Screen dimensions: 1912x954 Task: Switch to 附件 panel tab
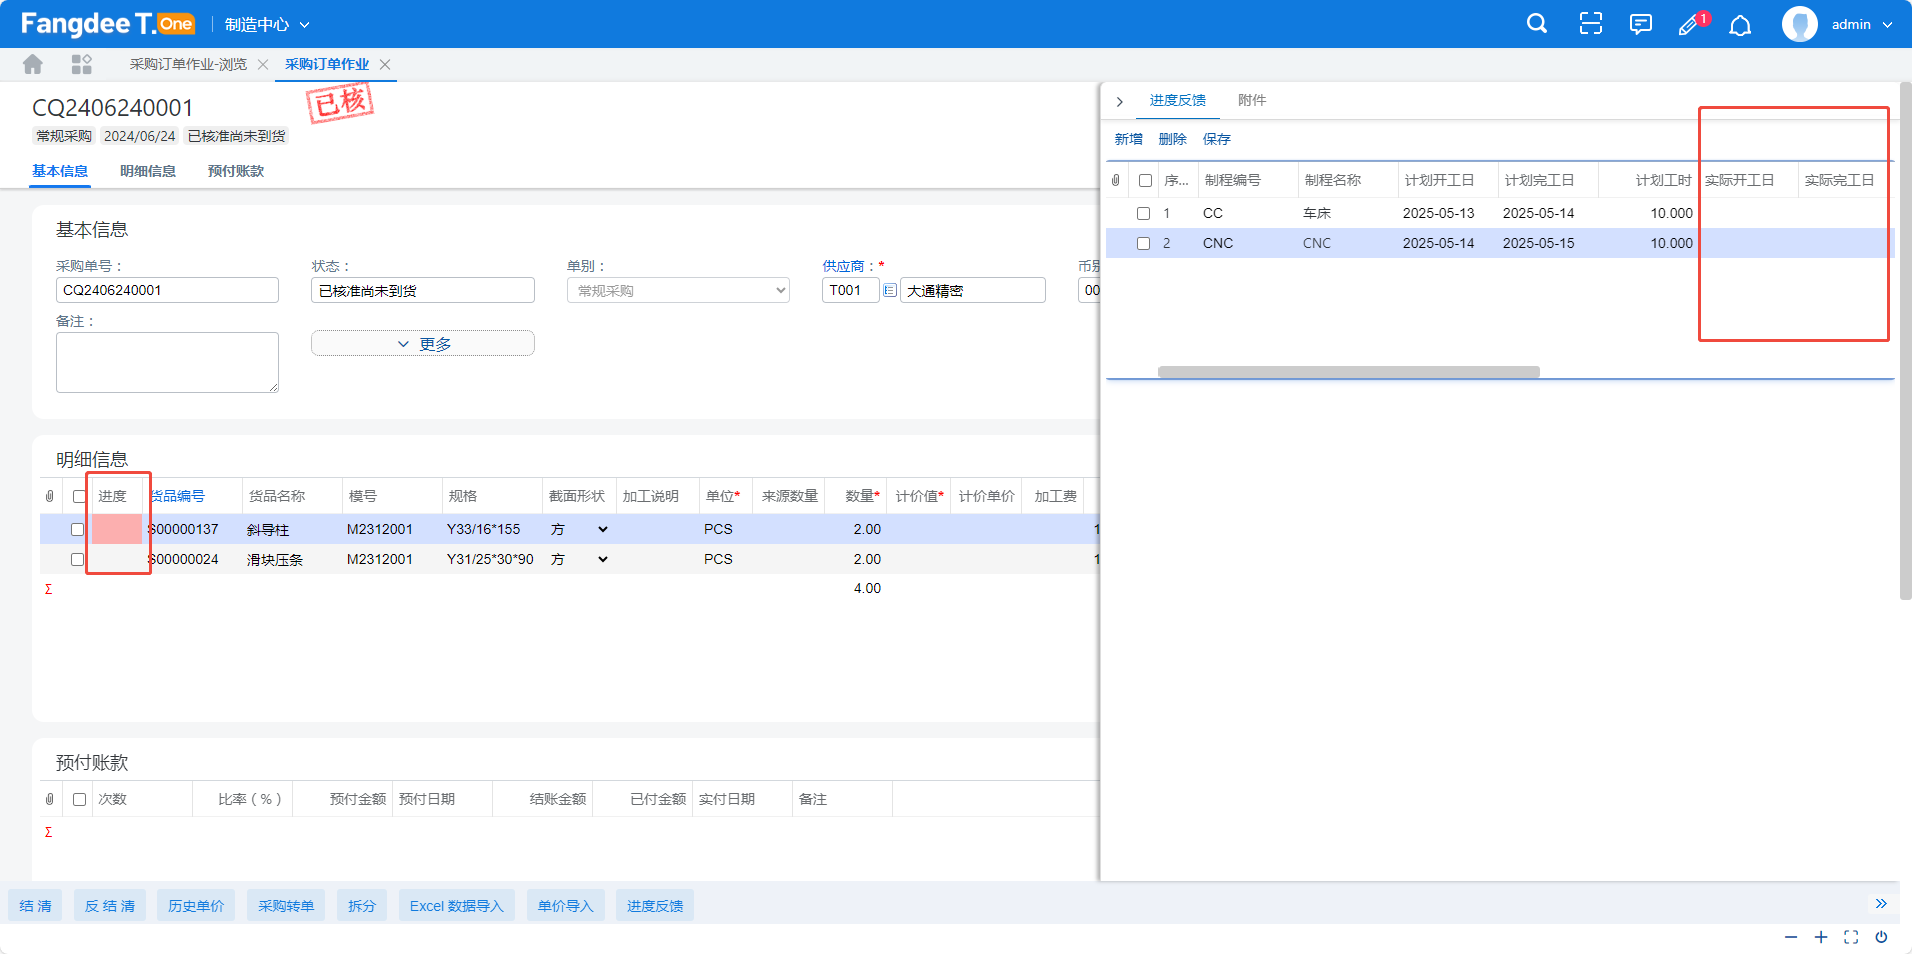point(1252,100)
